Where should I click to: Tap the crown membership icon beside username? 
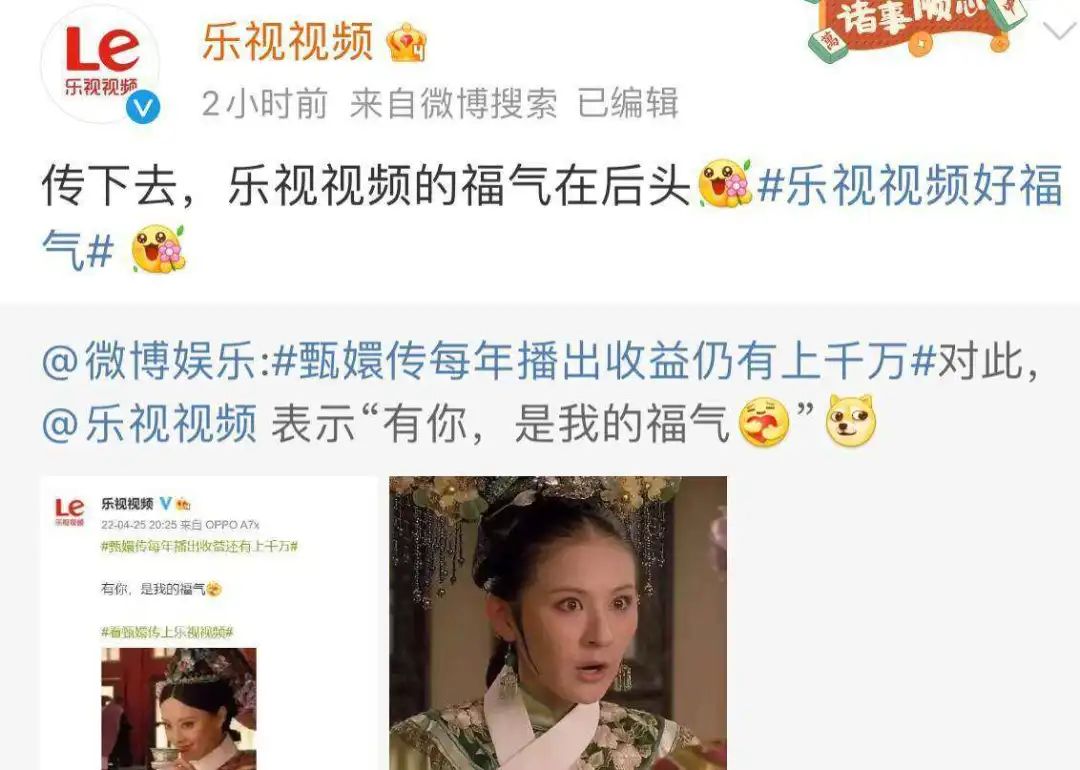pyautogui.click(x=406, y=42)
